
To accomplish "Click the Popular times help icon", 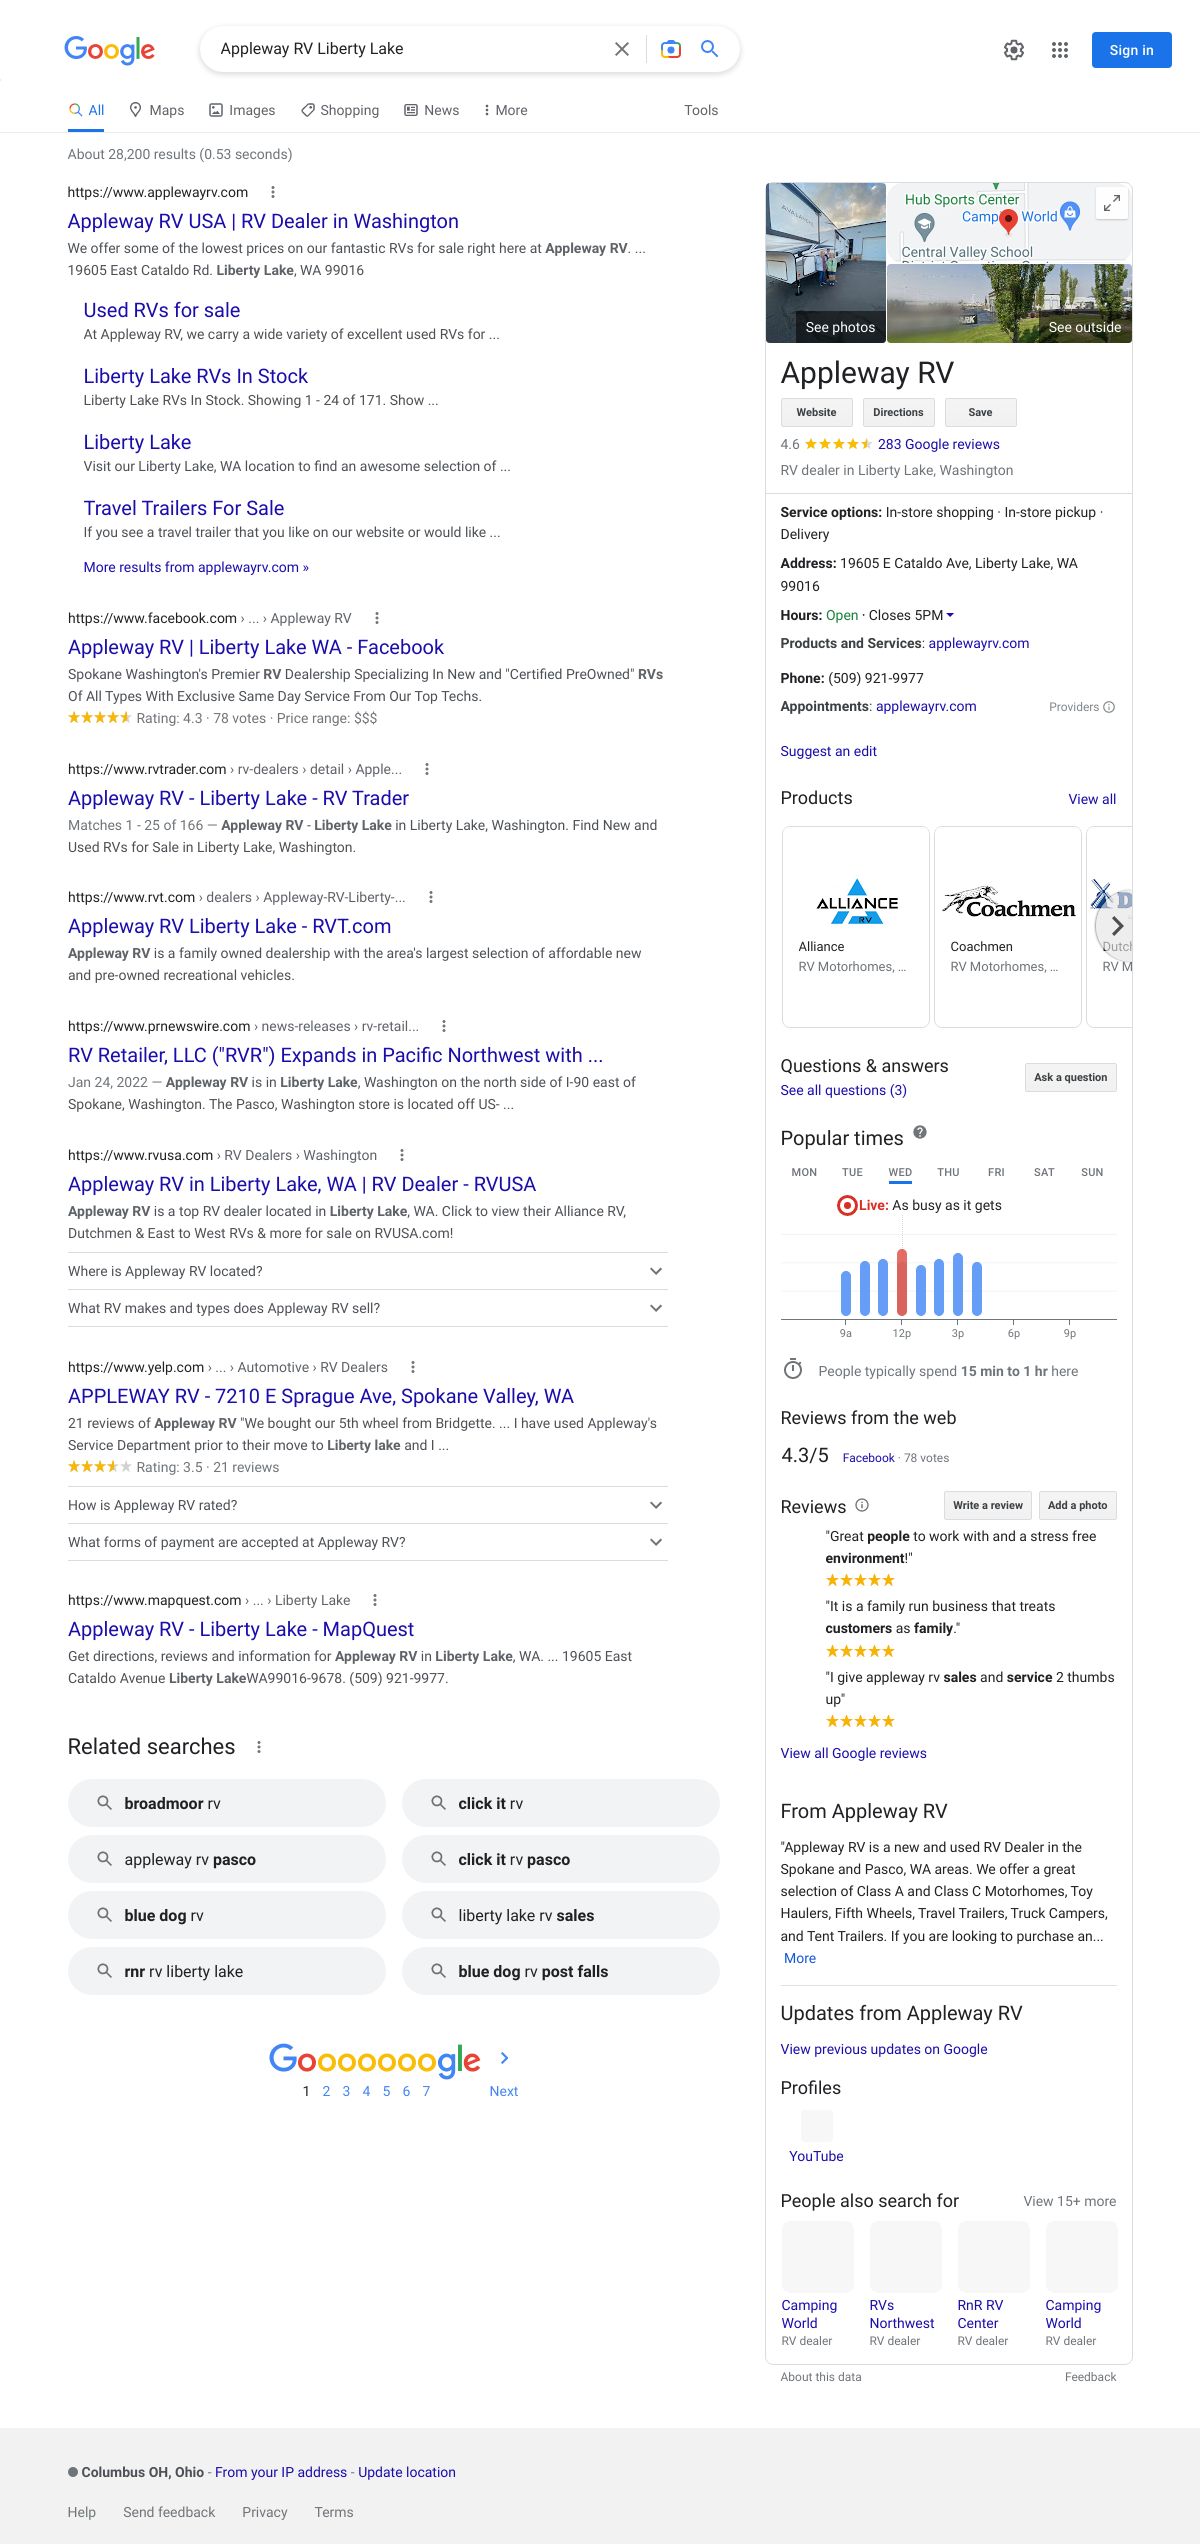I will pyautogui.click(x=920, y=1133).
